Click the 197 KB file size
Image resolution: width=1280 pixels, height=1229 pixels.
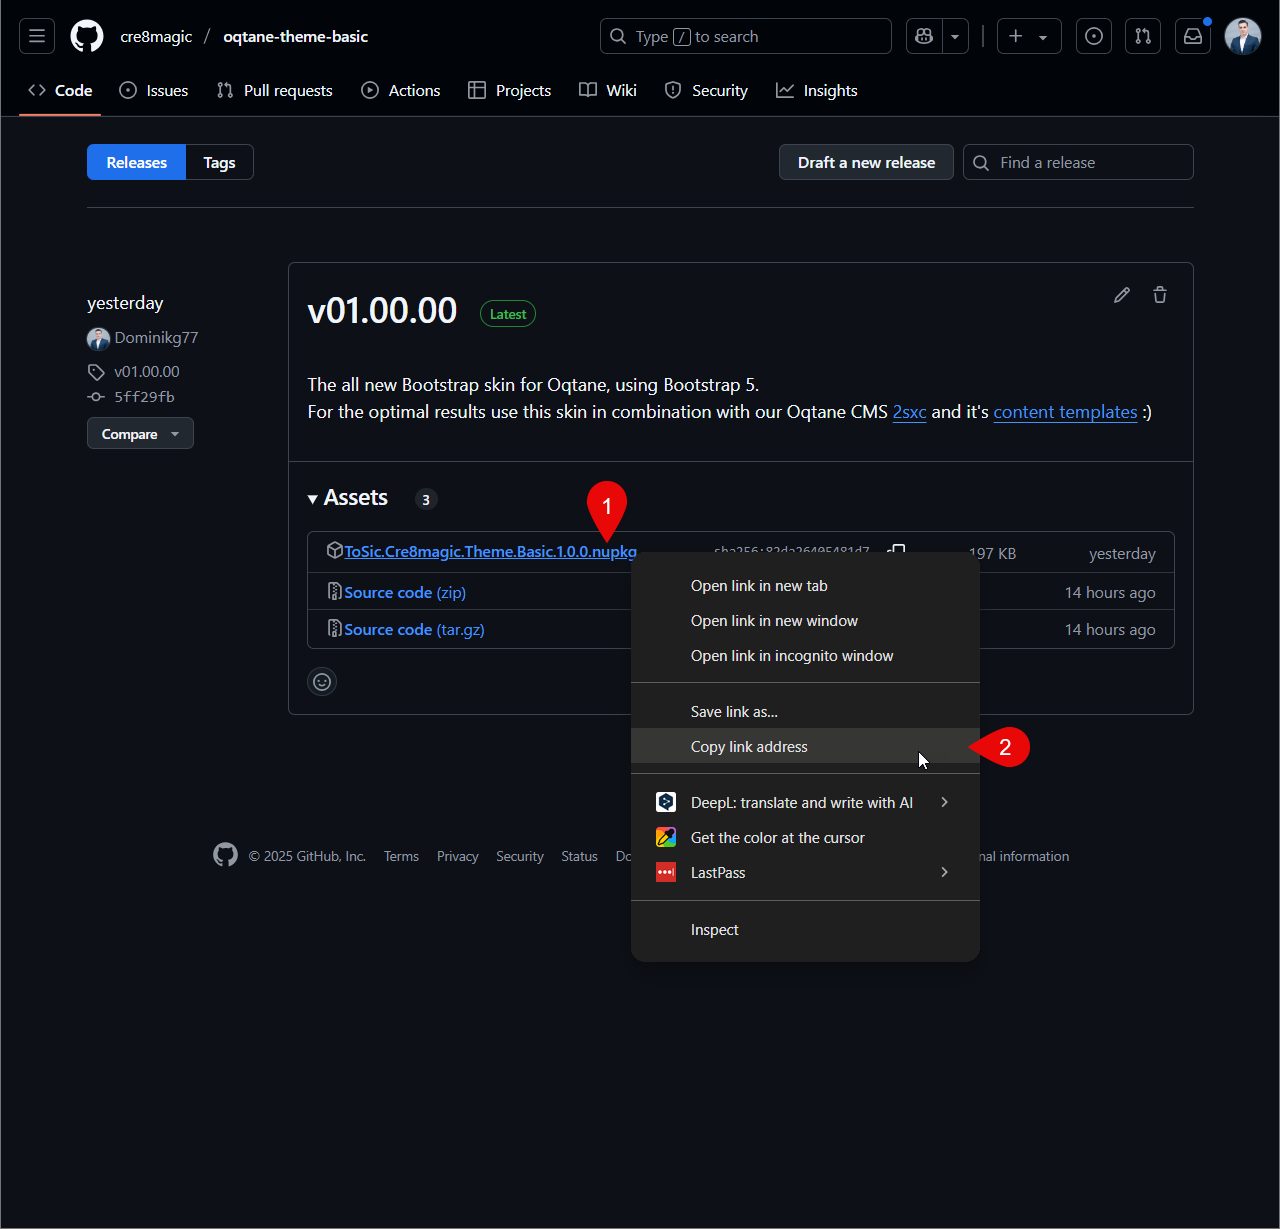tap(992, 554)
